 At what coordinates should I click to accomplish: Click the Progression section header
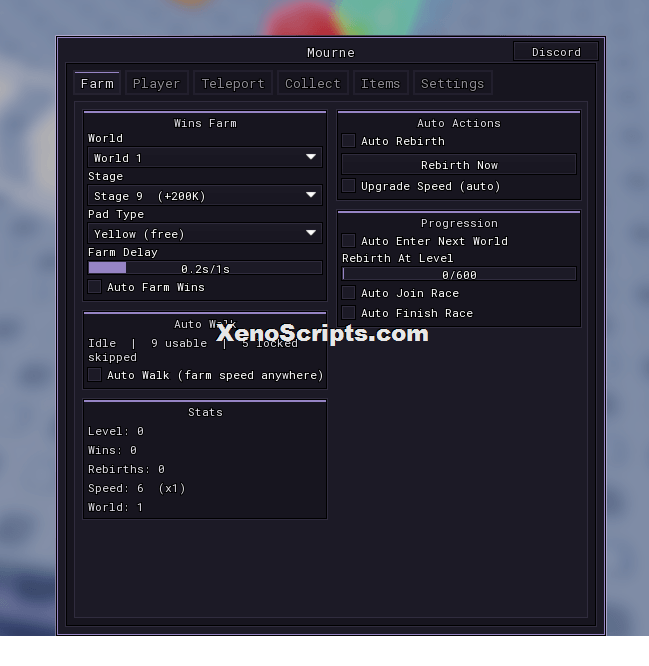[x=459, y=223]
